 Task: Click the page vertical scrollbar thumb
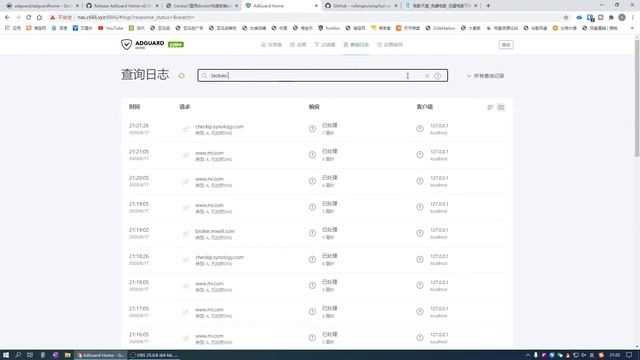pos(637,98)
